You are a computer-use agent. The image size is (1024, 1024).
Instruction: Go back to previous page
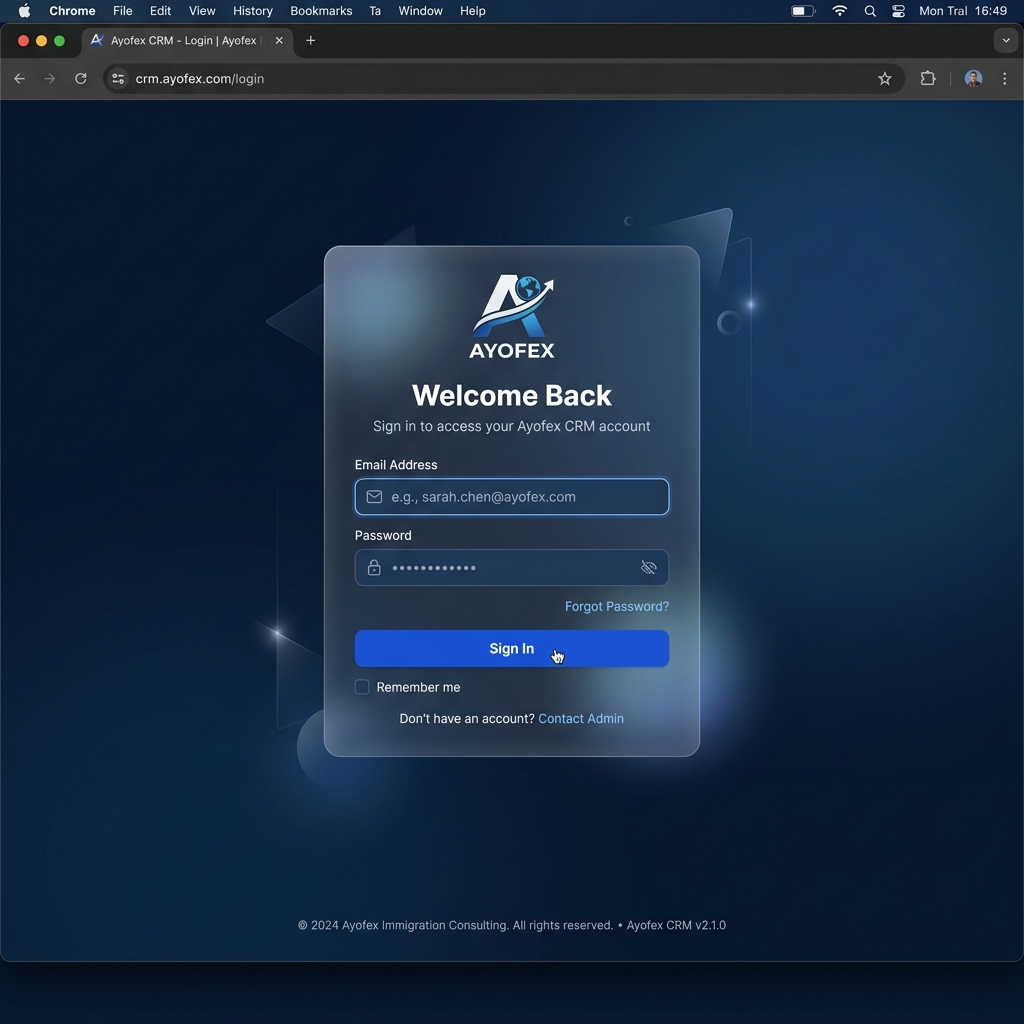tap(20, 79)
